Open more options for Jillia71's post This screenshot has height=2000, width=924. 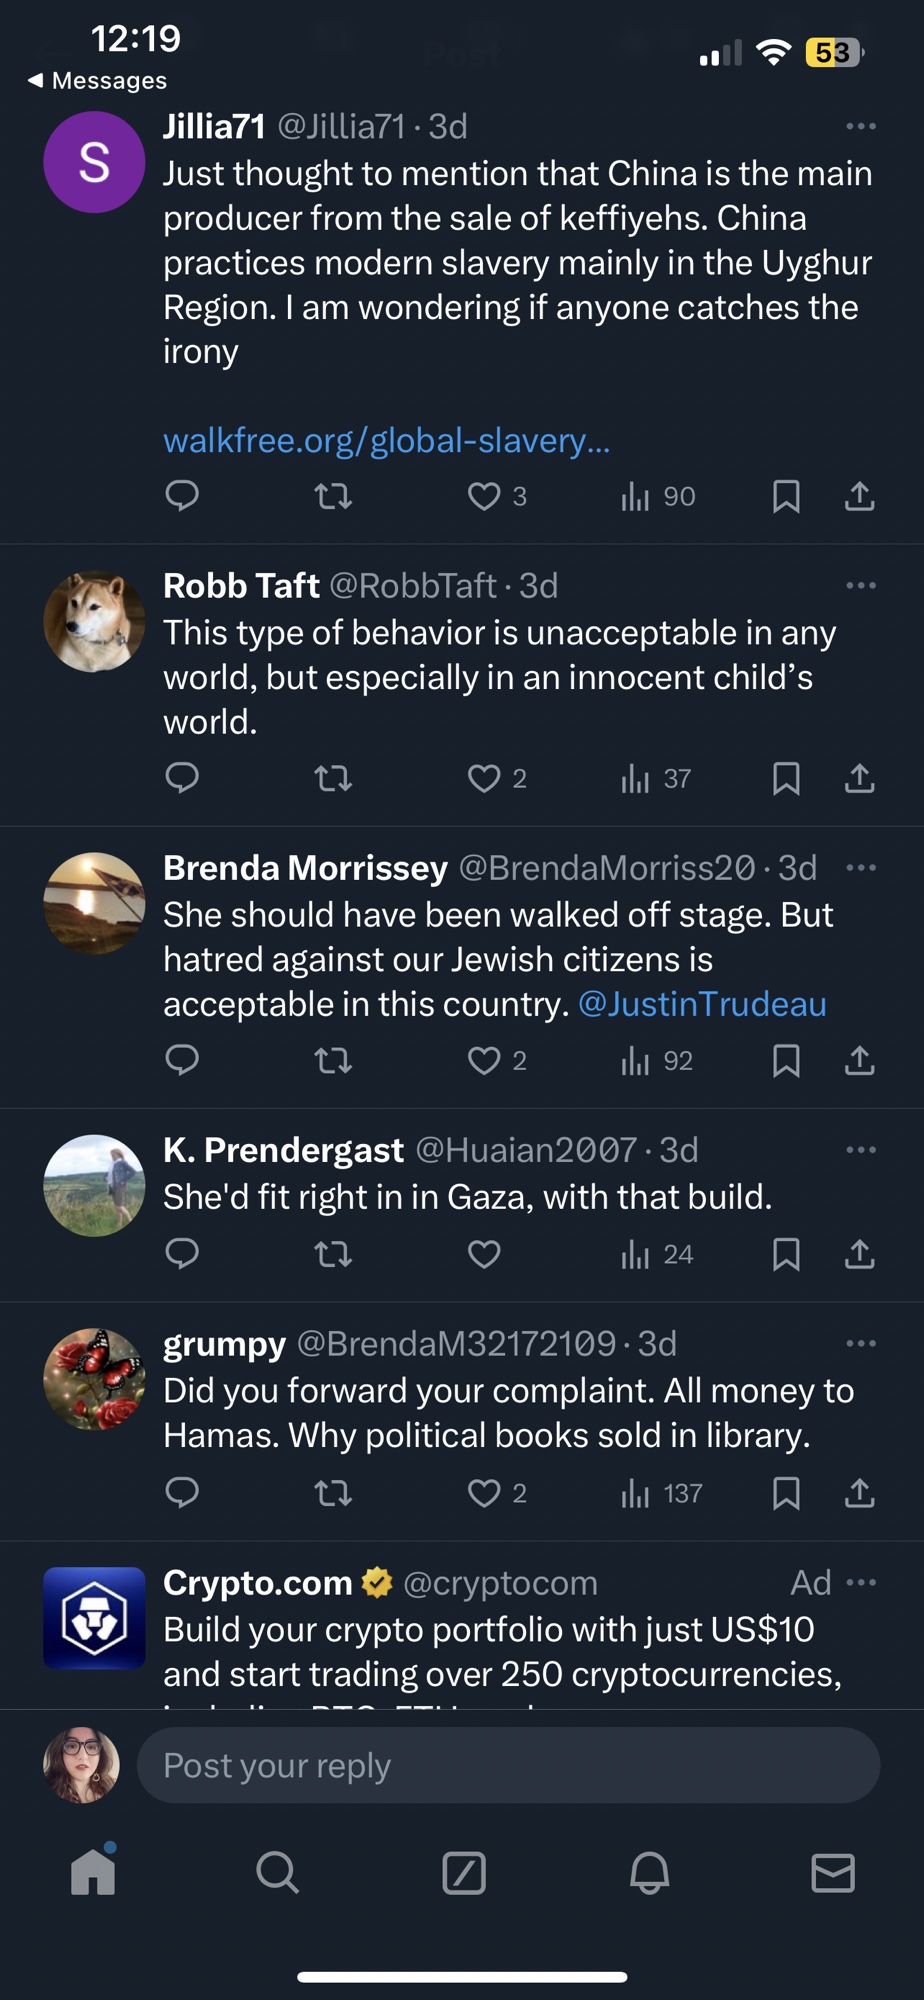coord(860,127)
